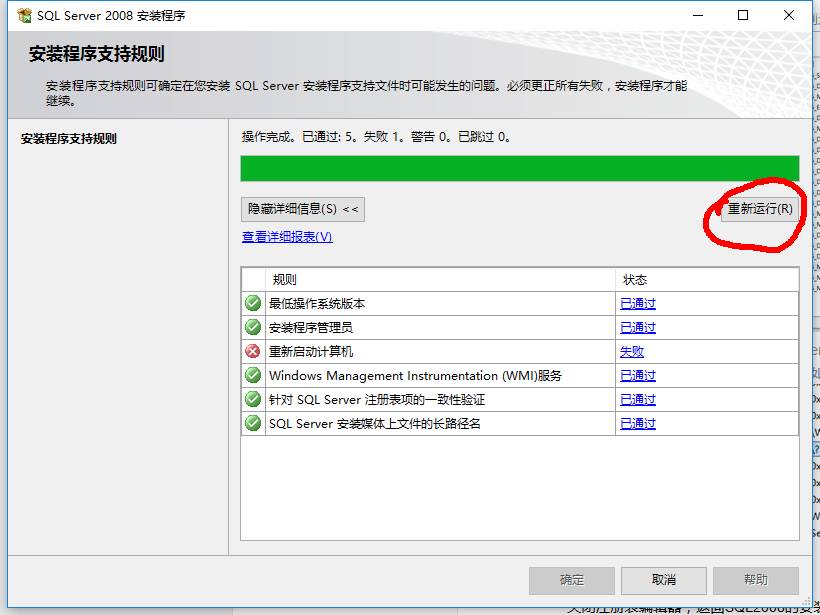Click the SQL Server setup title bar icon
This screenshot has height=615, width=820.
[x=24, y=15]
